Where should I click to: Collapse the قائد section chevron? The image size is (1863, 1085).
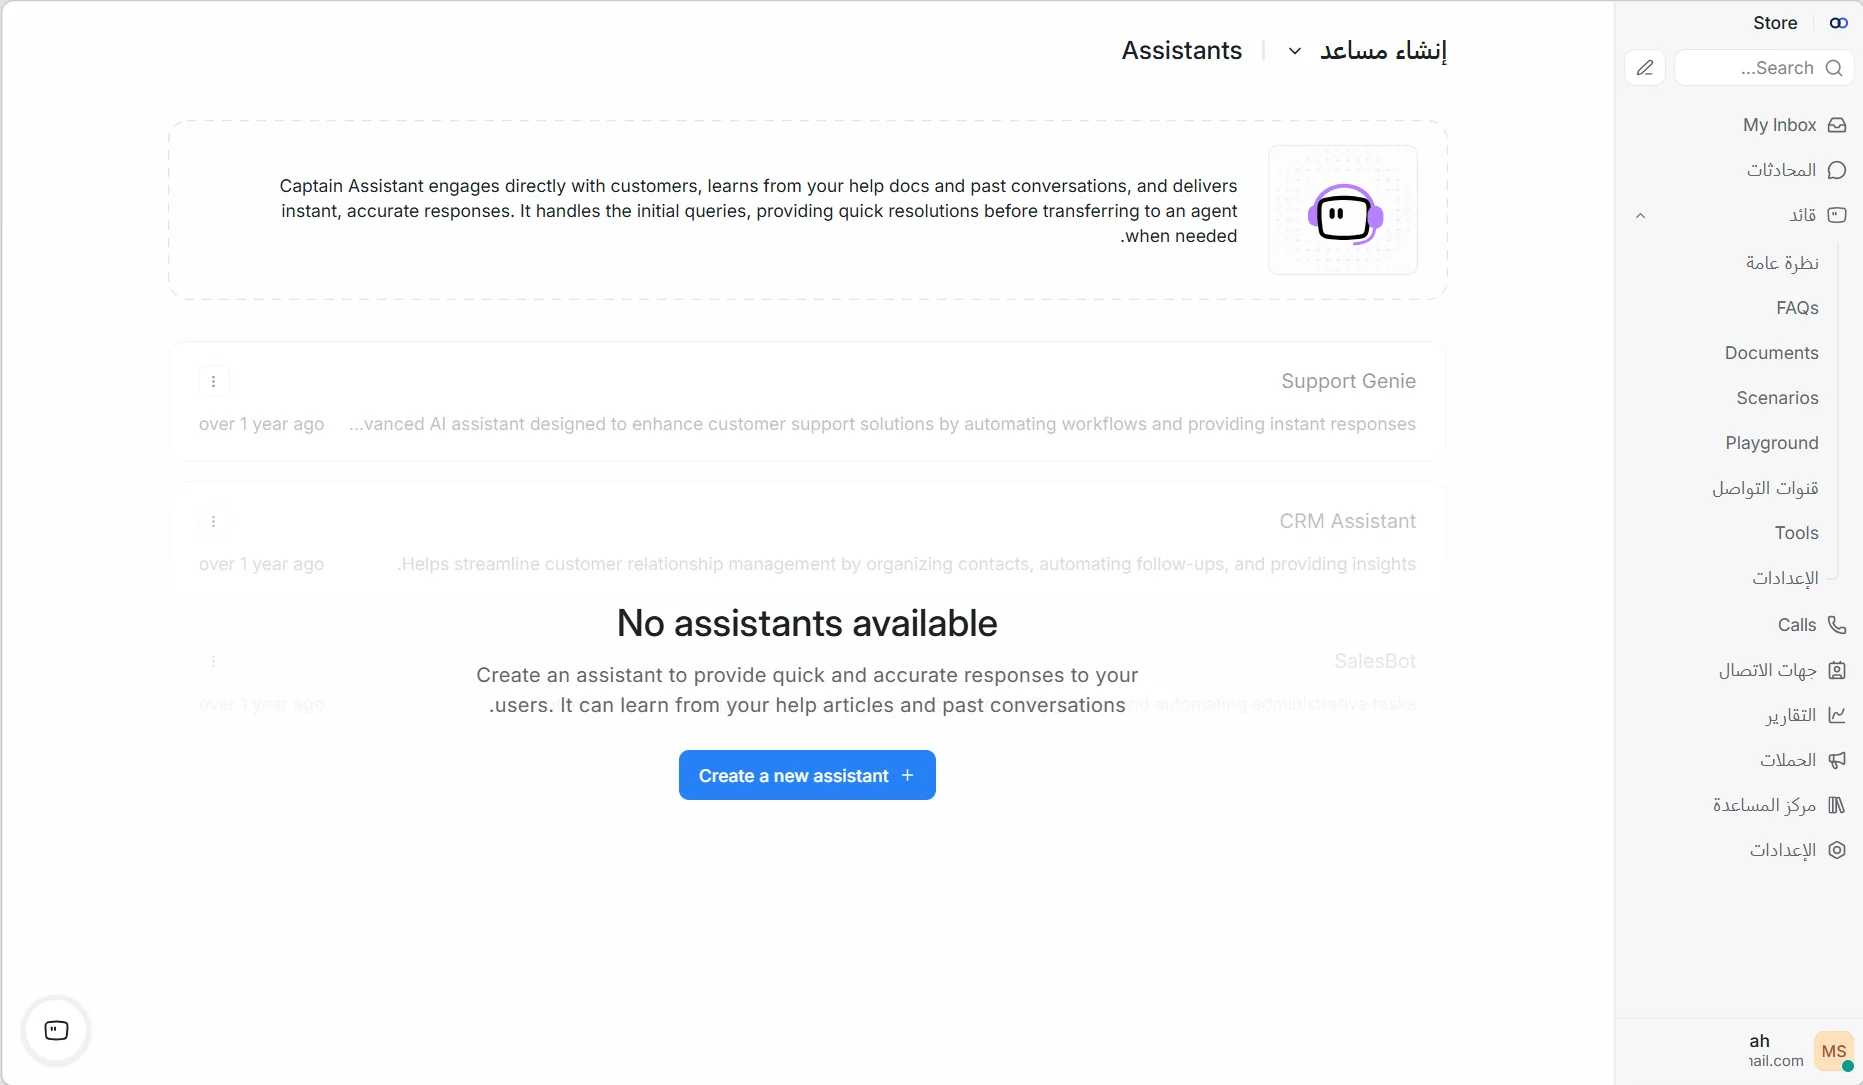[x=1640, y=216]
